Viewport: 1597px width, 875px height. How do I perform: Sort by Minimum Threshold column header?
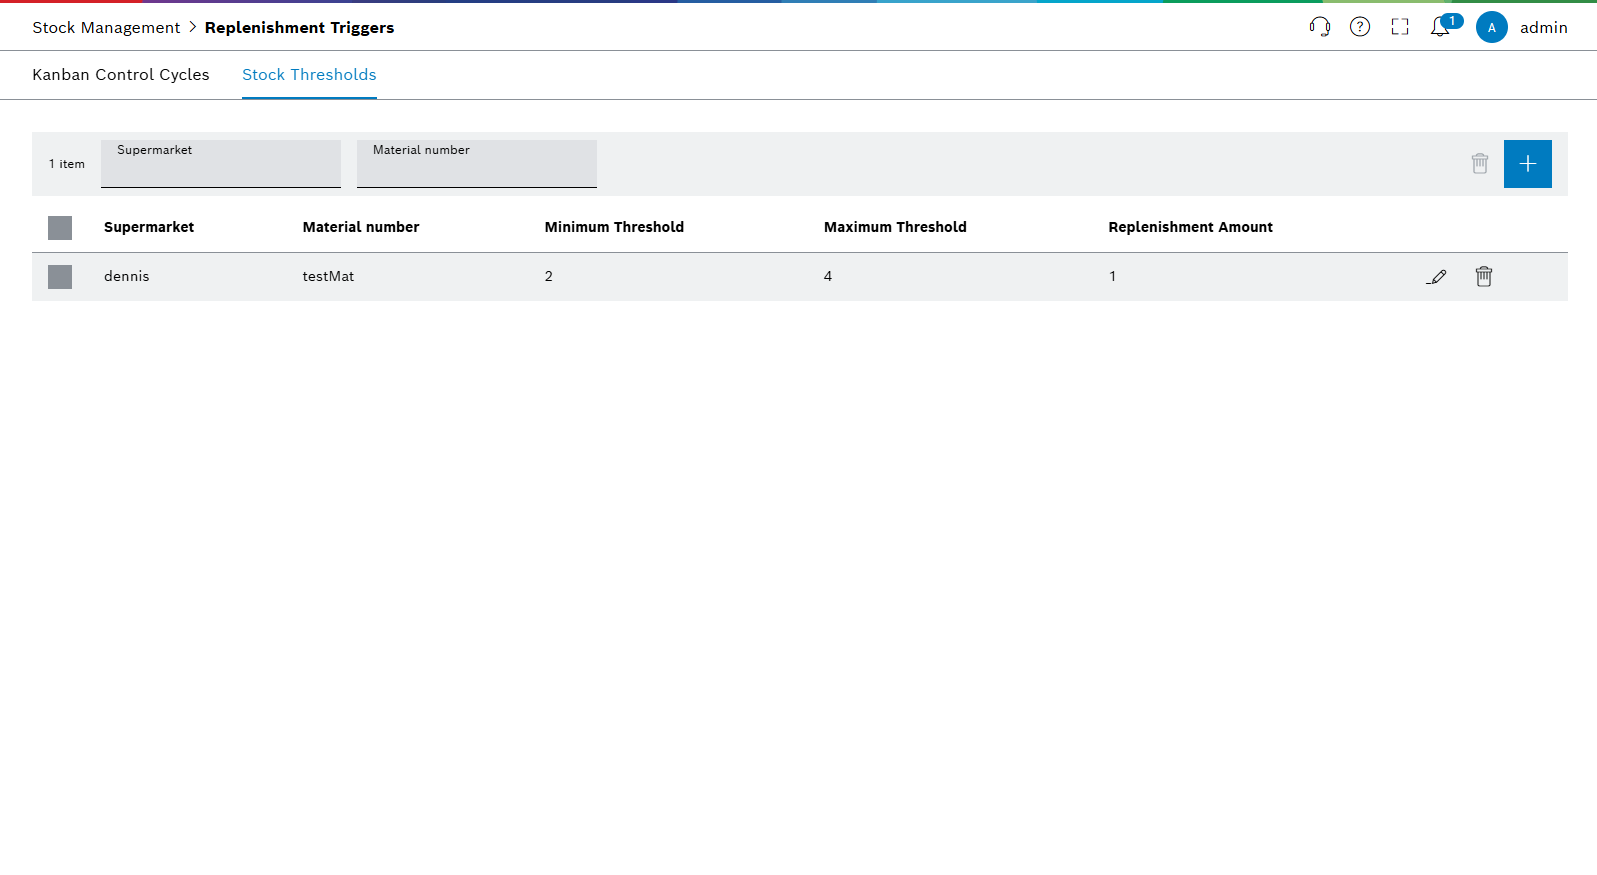[614, 227]
